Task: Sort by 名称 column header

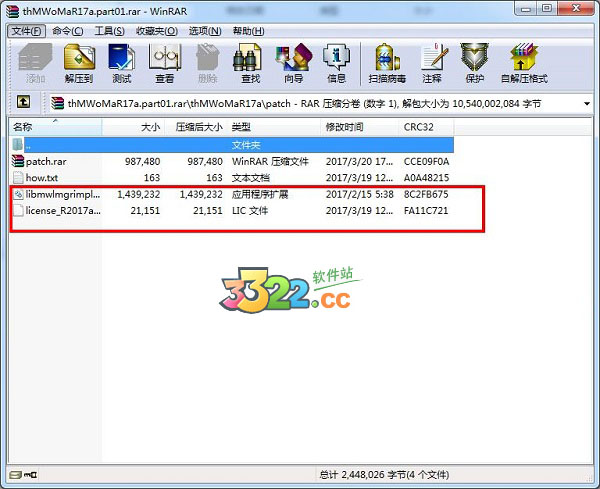Action: 56,127
